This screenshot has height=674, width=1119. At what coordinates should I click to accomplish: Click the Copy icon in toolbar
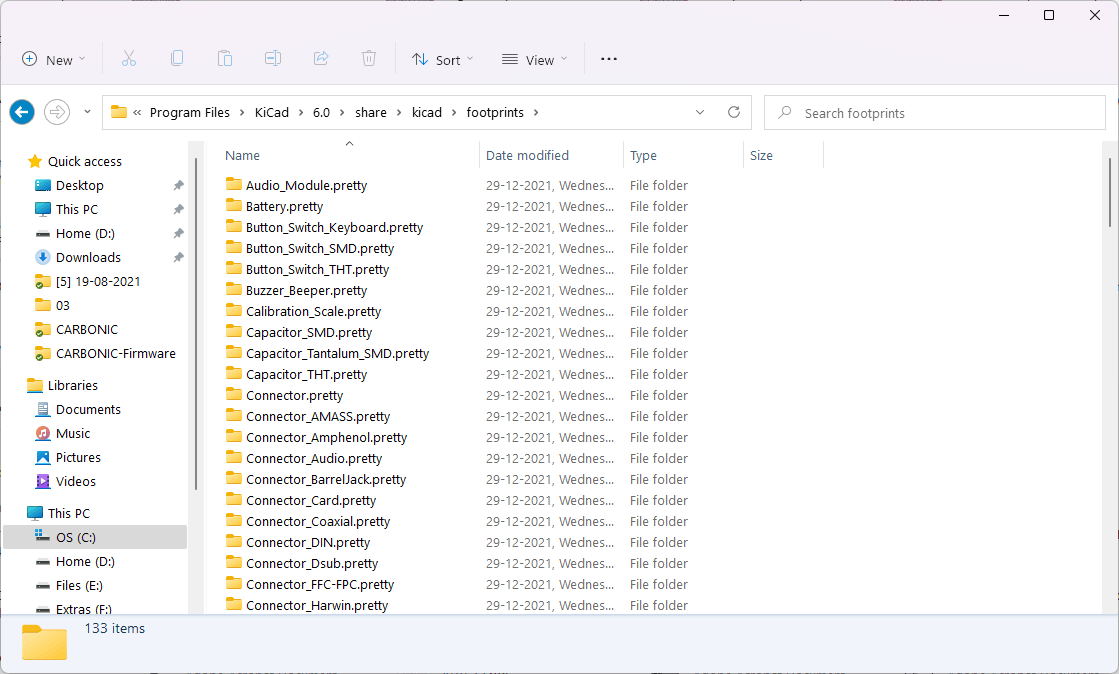coord(177,59)
